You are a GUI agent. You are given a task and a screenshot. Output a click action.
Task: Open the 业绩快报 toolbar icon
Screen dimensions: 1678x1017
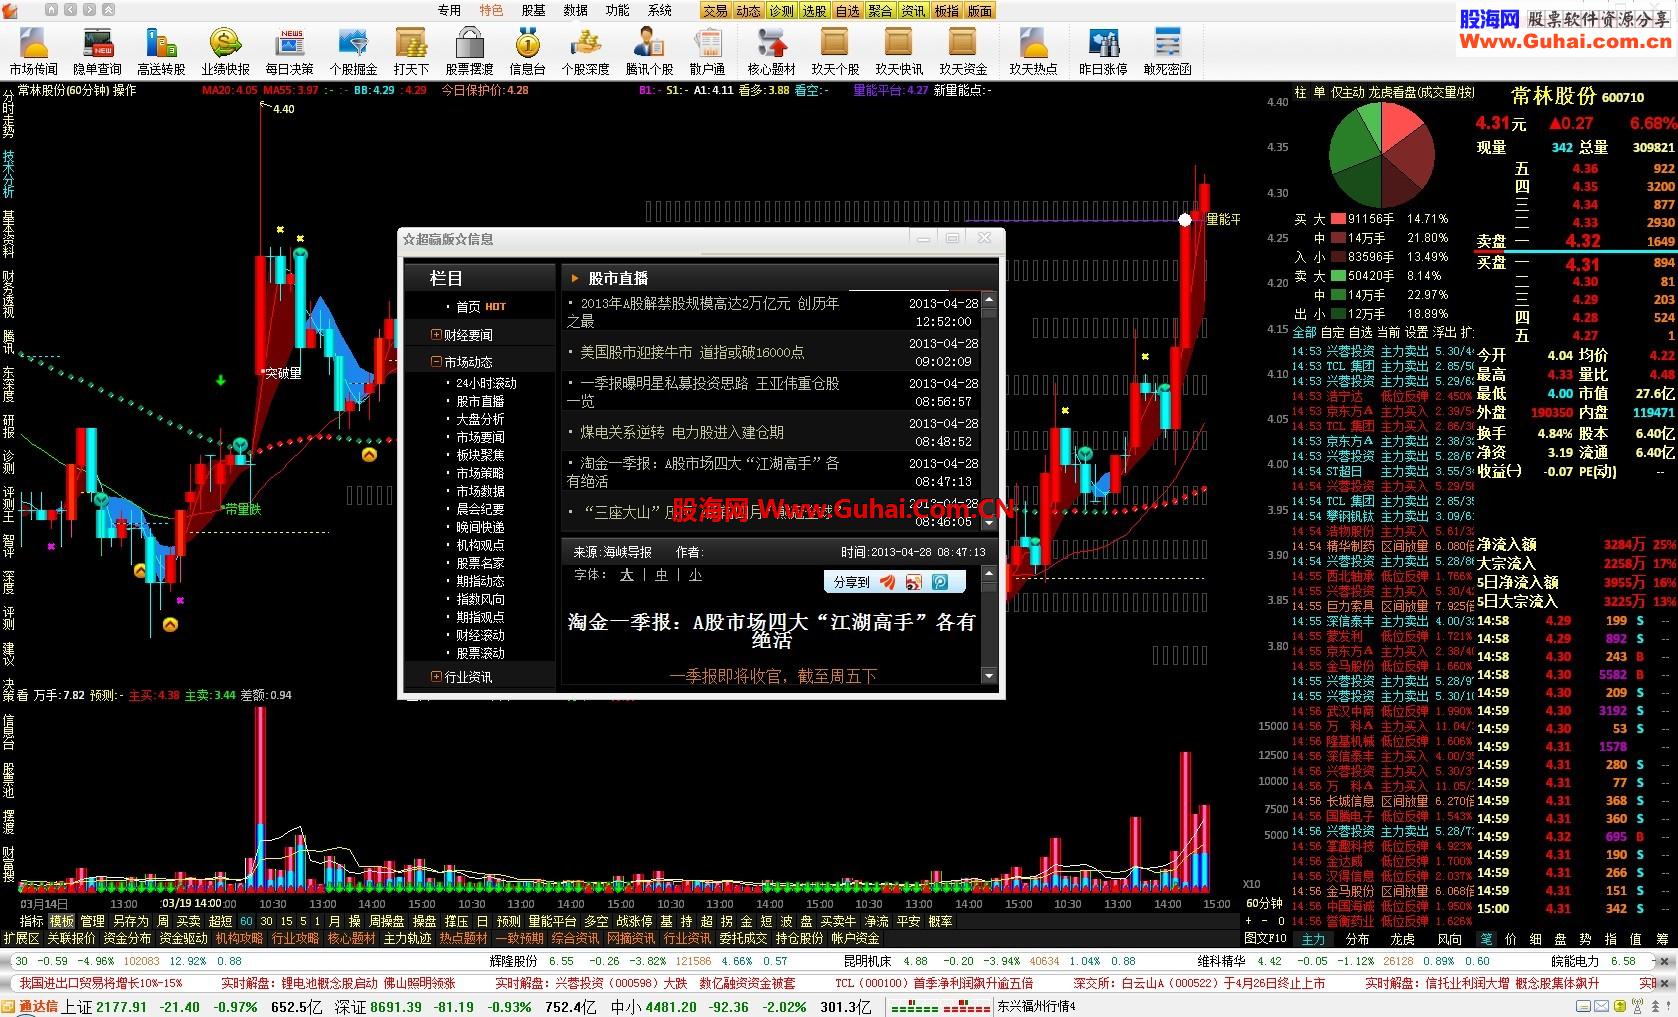point(225,52)
